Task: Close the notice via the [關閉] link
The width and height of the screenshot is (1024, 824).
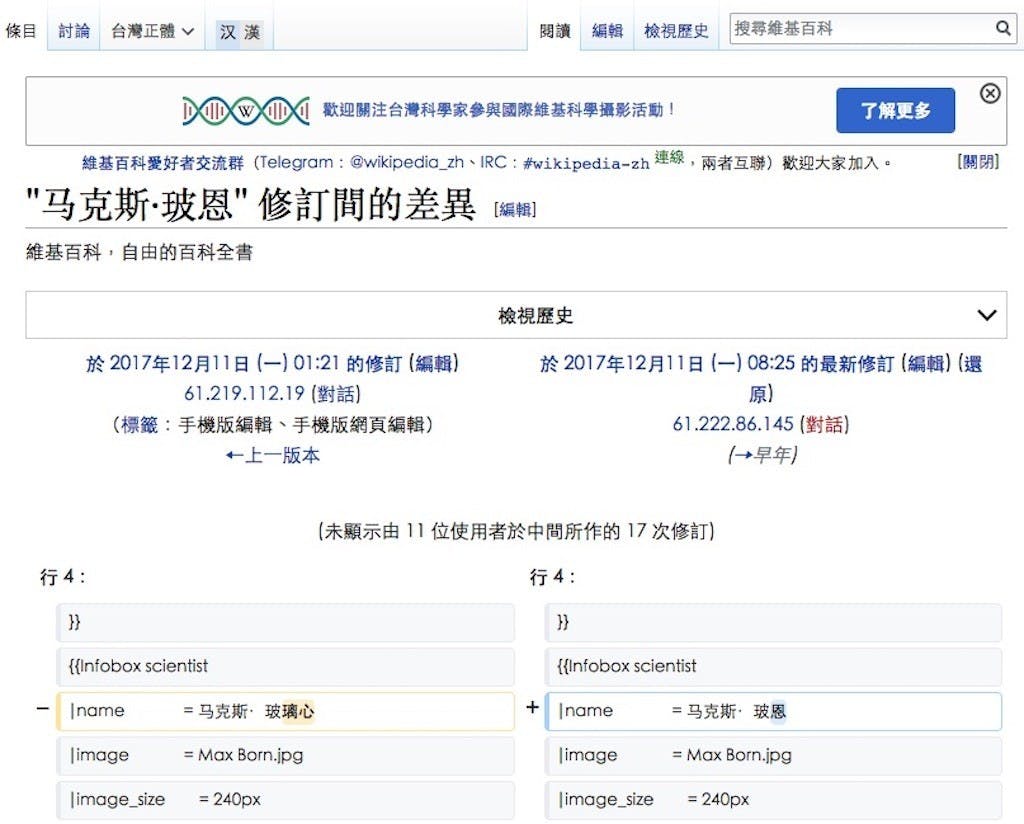Action: 978,161
